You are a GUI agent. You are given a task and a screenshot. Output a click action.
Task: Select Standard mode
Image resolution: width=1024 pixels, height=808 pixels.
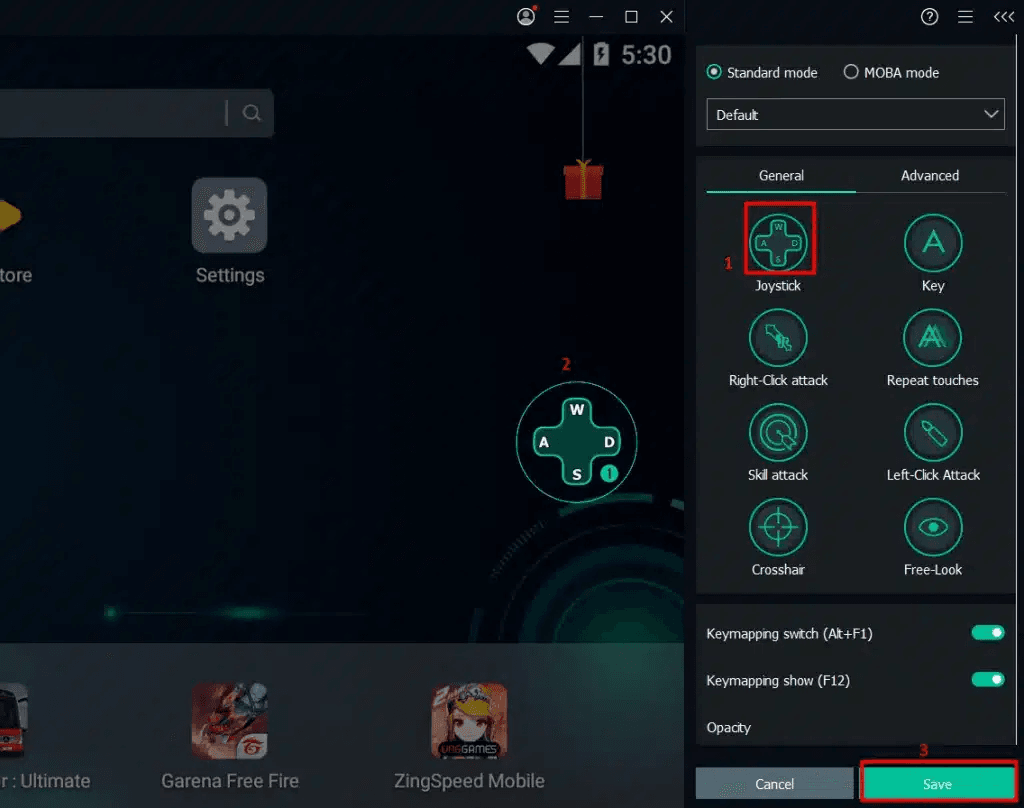[715, 72]
